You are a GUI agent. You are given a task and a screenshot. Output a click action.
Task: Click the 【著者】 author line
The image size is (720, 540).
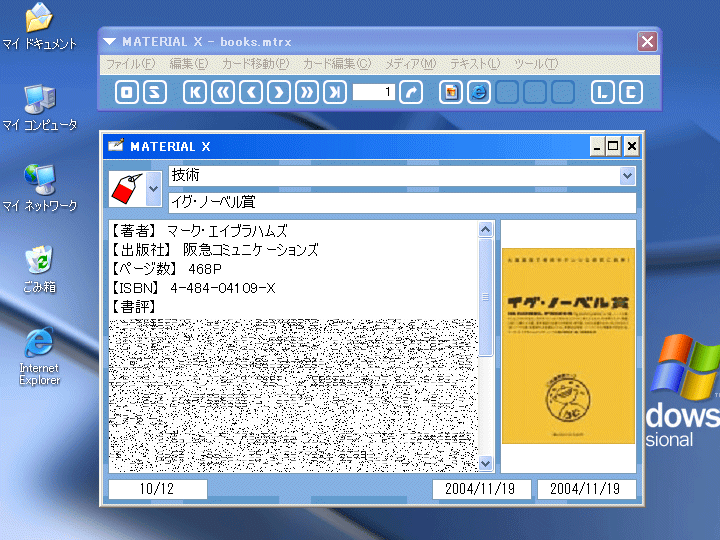pyautogui.click(x=199, y=231)
